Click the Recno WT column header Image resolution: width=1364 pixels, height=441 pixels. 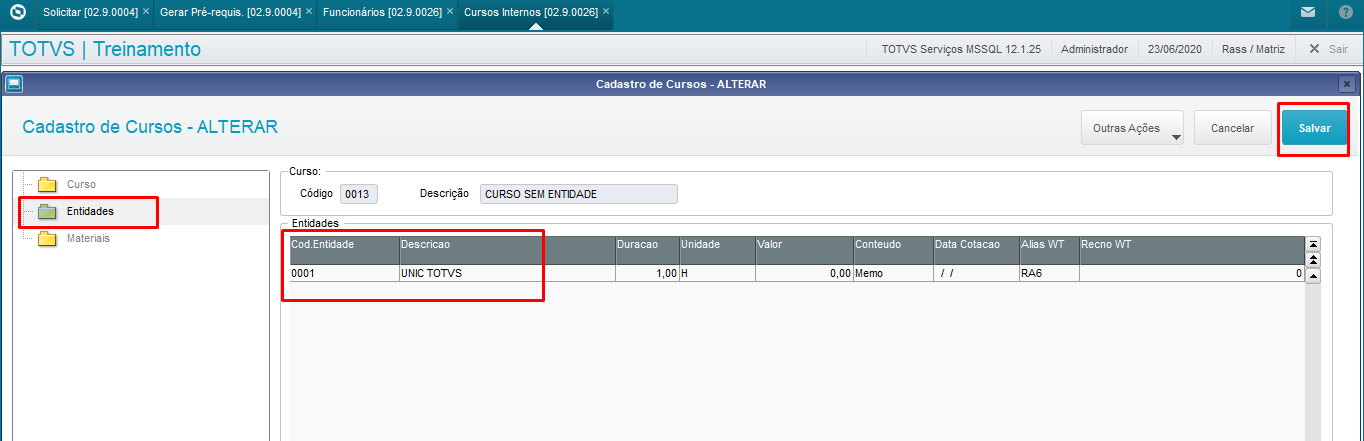pyautogui.click(x=1192, y=250)
